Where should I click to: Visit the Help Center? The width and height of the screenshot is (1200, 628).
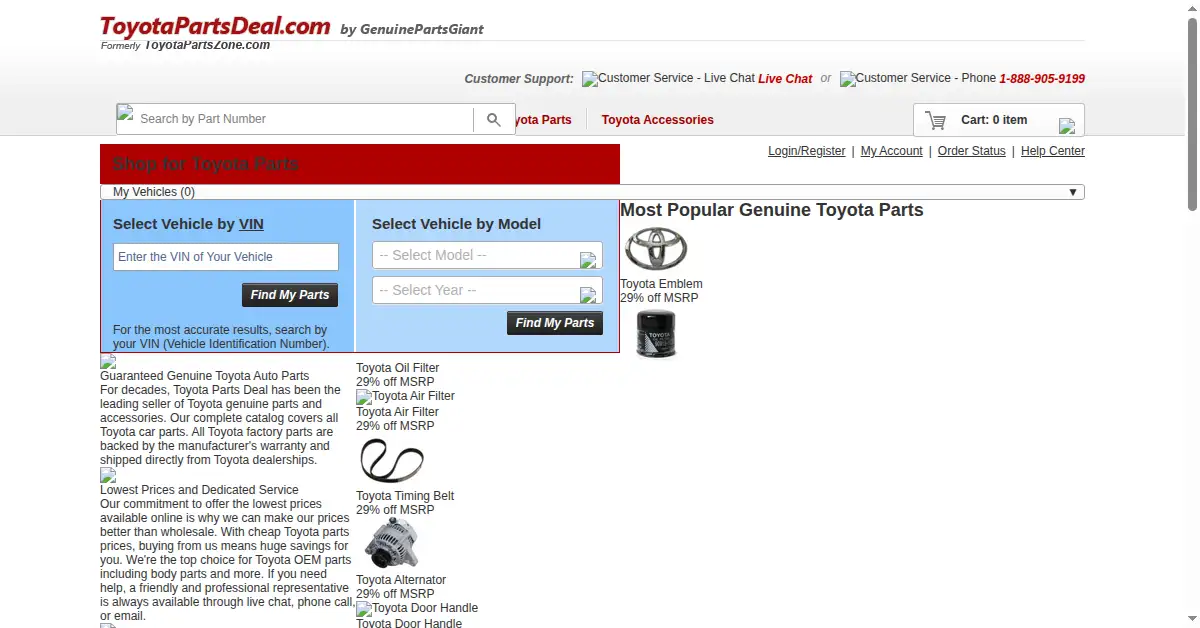pos(1053,151)
